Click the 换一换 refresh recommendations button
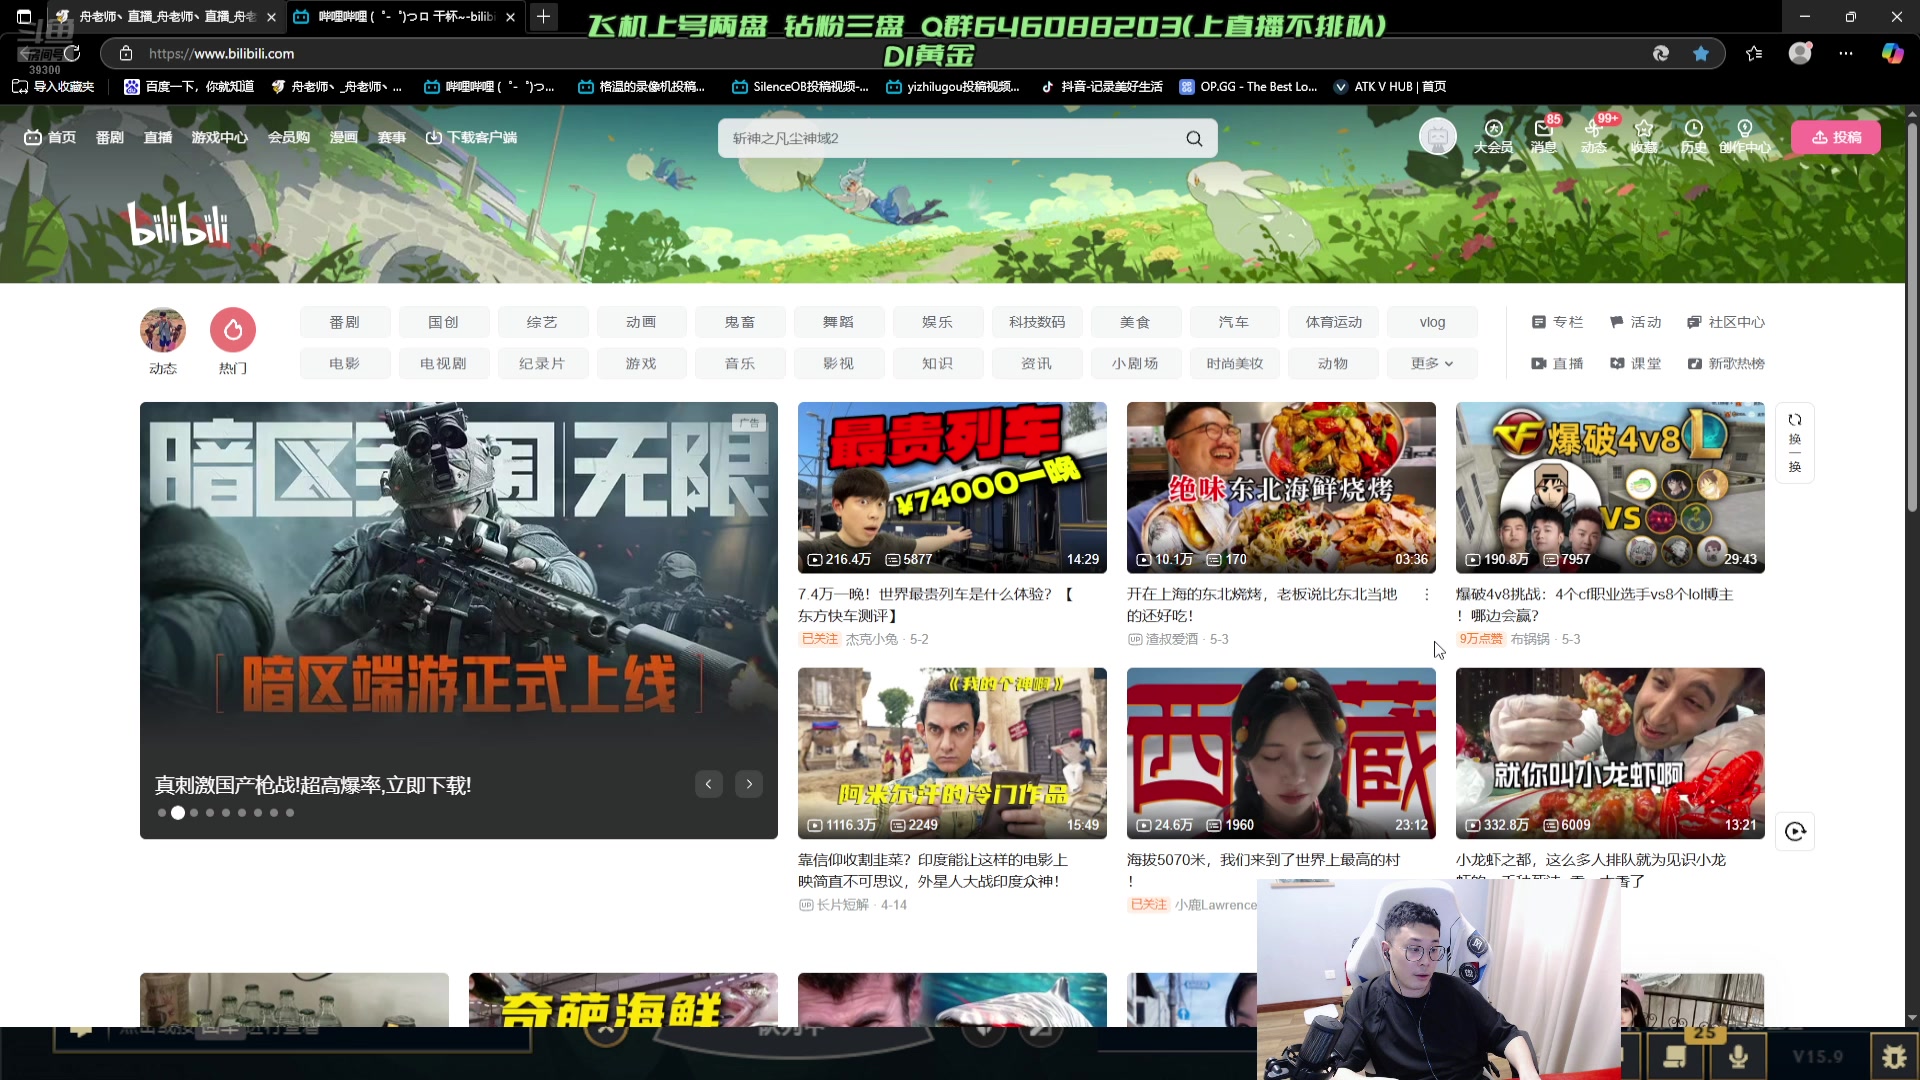Image resolution: width=1920 pixels, height=1080 pixels. pyautogui.click(x=1795, y=442)
